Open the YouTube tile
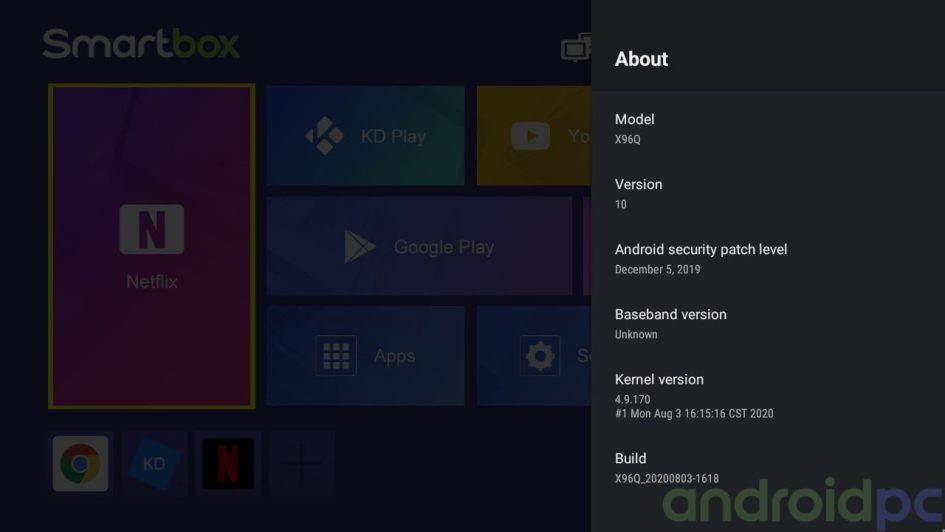This screenshot has height=532, width=945. click(534, 136)
